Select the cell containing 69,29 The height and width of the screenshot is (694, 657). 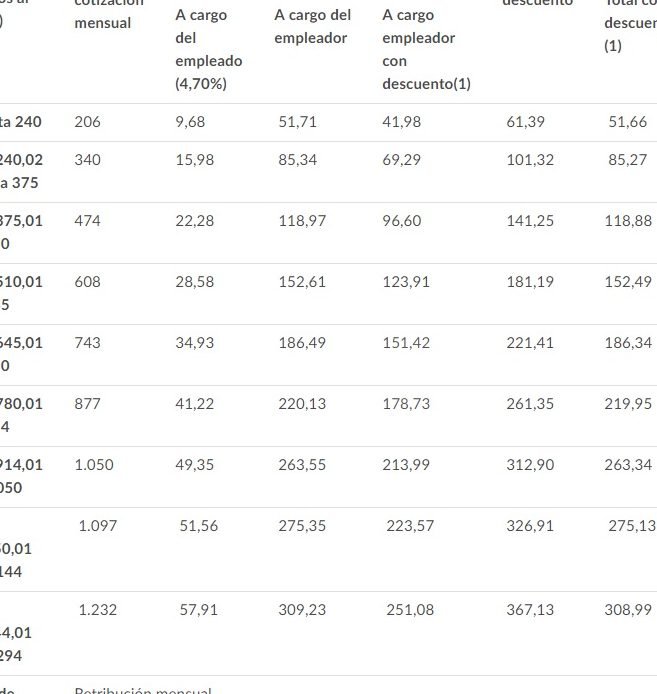402,160
